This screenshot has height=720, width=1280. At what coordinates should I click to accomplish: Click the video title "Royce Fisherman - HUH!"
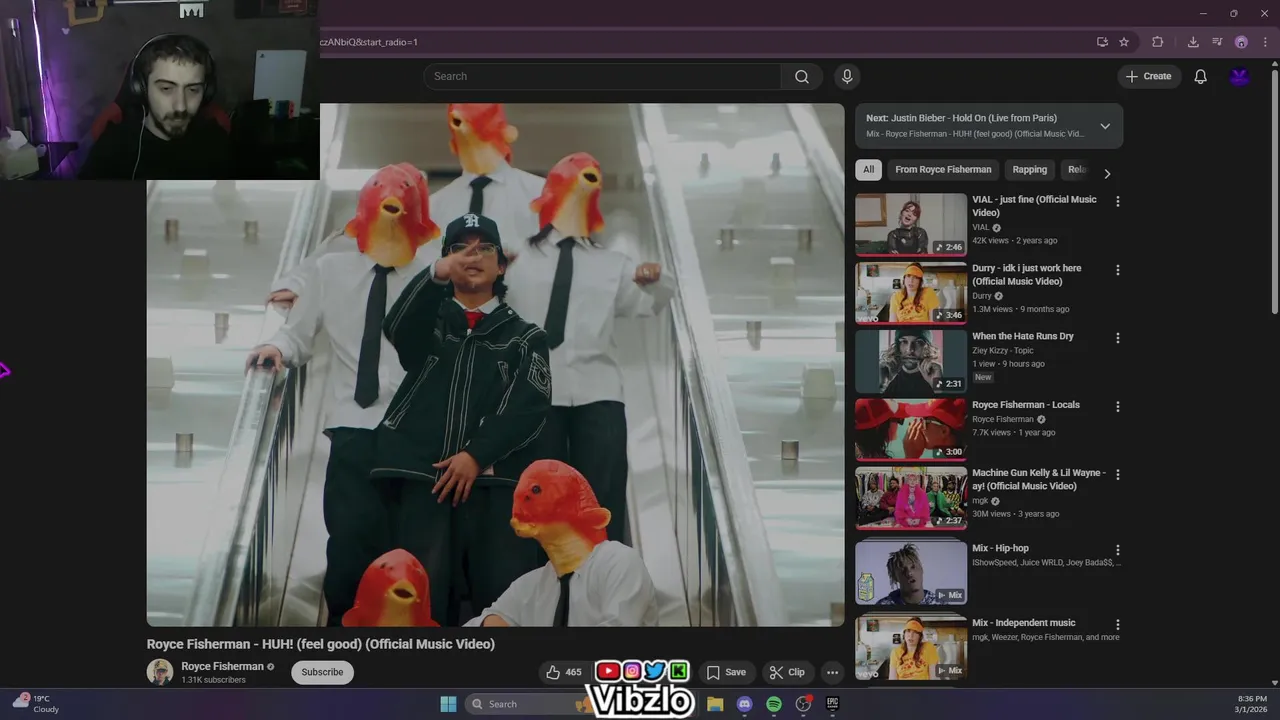click(x=321, y=644)
